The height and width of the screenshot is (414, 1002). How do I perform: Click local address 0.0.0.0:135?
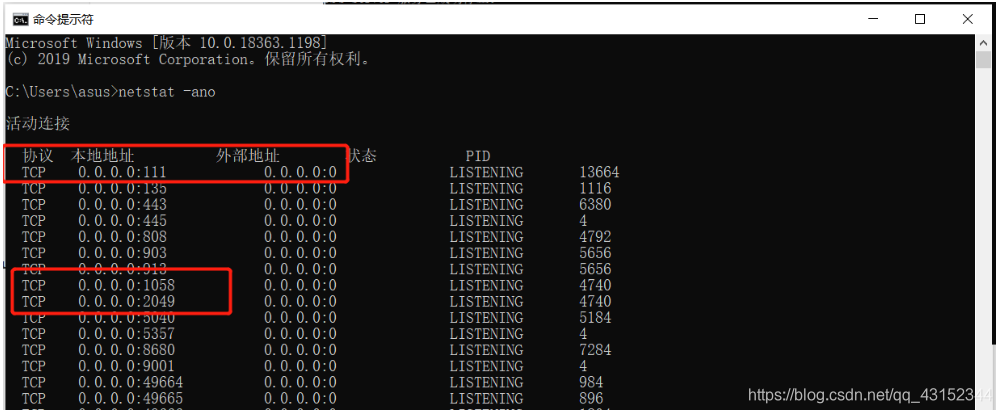123,188
